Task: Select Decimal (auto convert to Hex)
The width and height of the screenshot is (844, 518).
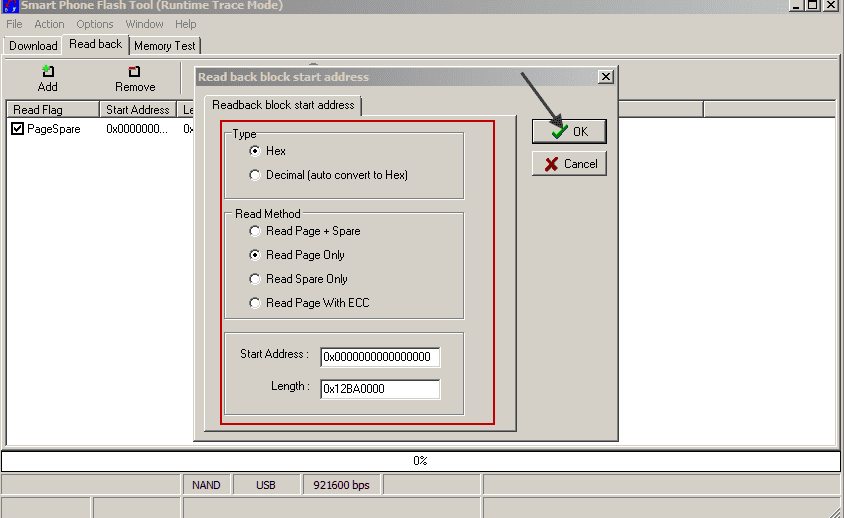Action: (x=255, y=175)
